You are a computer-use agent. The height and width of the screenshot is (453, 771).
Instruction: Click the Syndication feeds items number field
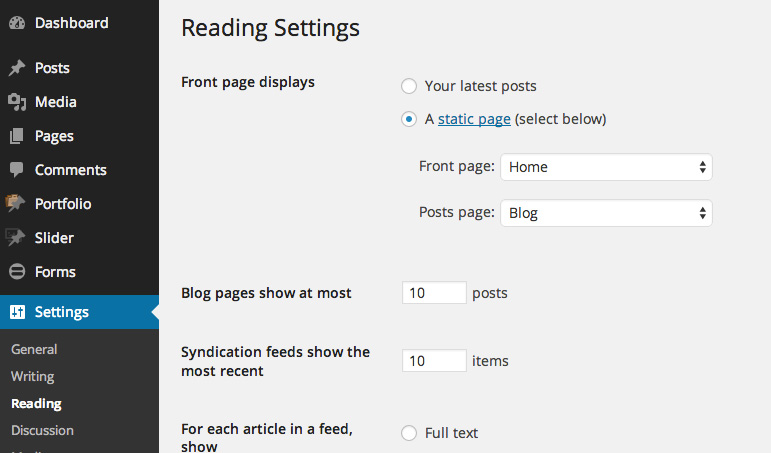434,361
